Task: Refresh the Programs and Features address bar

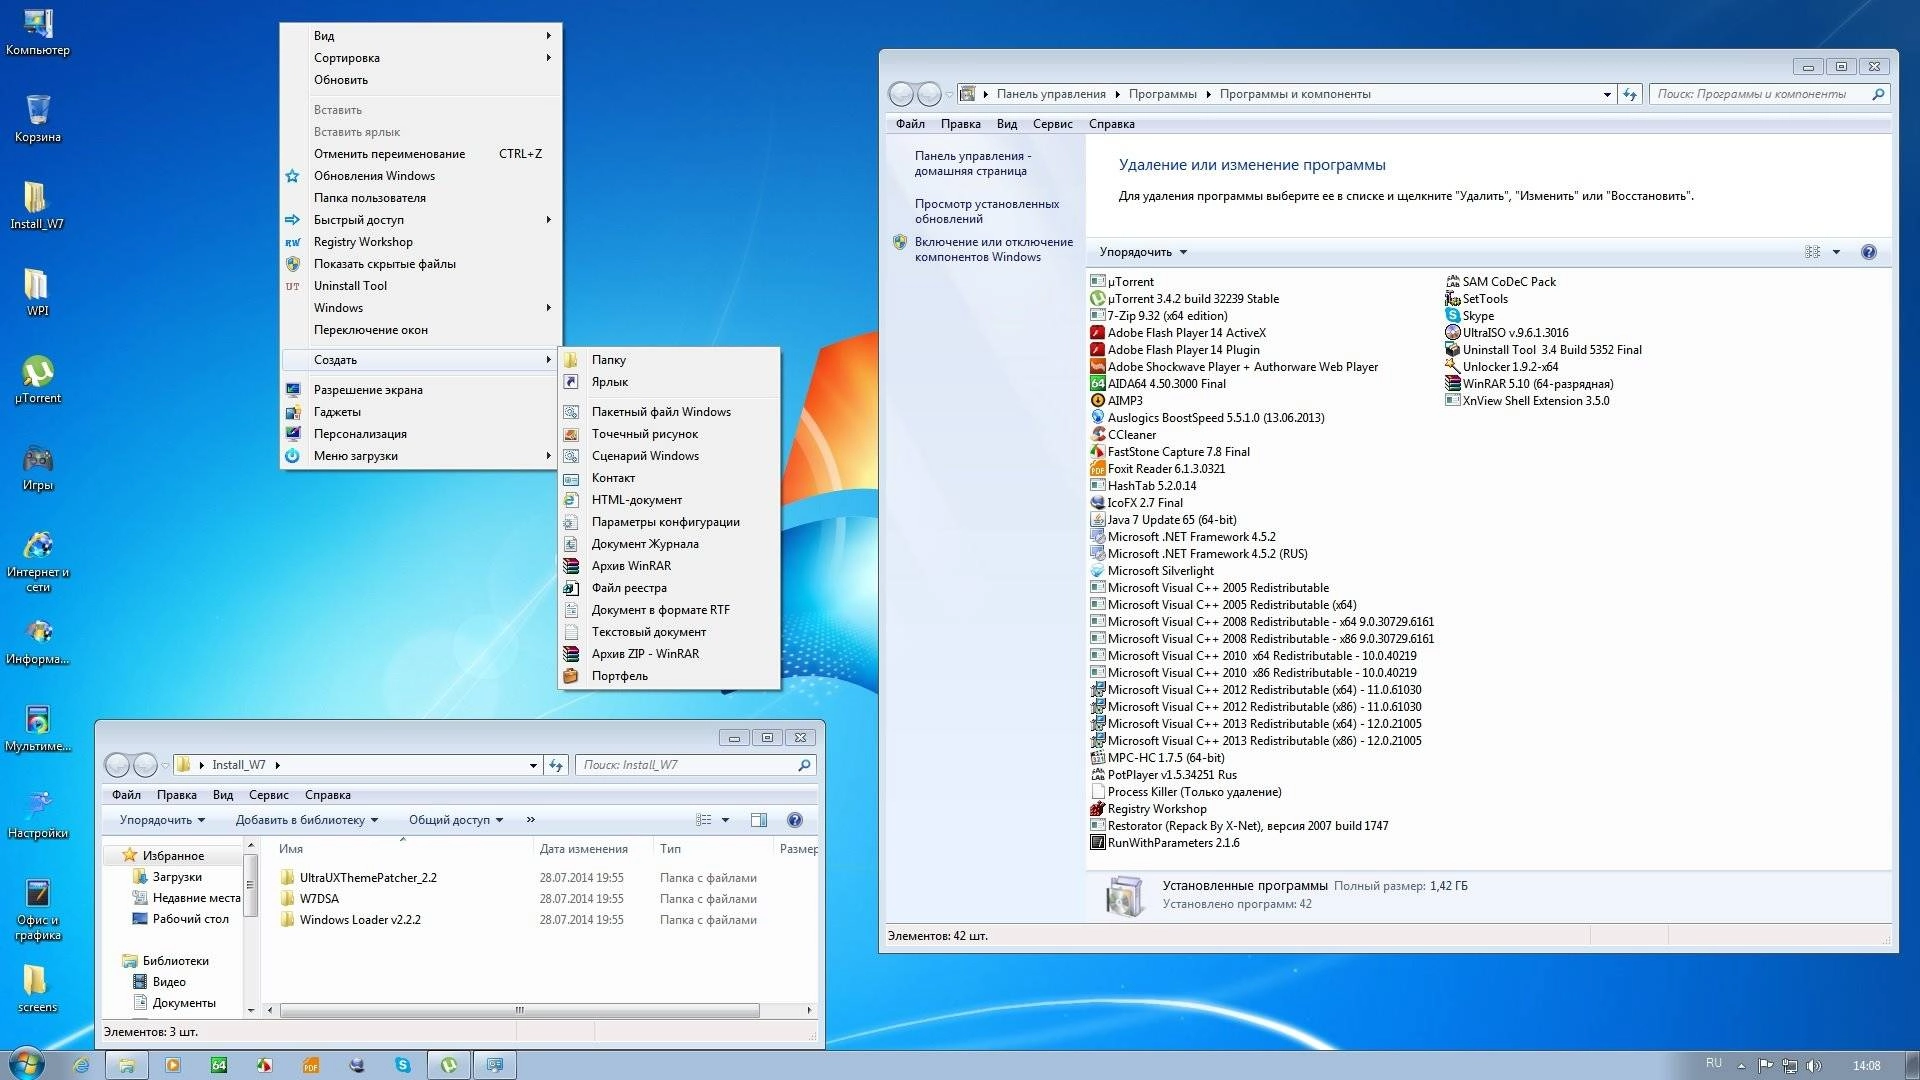Action: pos(1630,94)
